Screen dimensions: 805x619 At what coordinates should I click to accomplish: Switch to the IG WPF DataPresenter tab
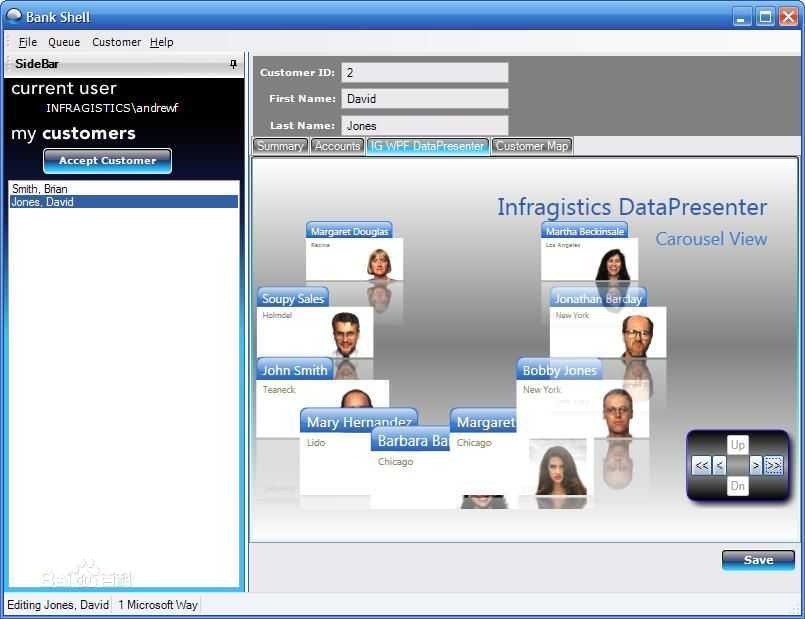coord(428,146)
